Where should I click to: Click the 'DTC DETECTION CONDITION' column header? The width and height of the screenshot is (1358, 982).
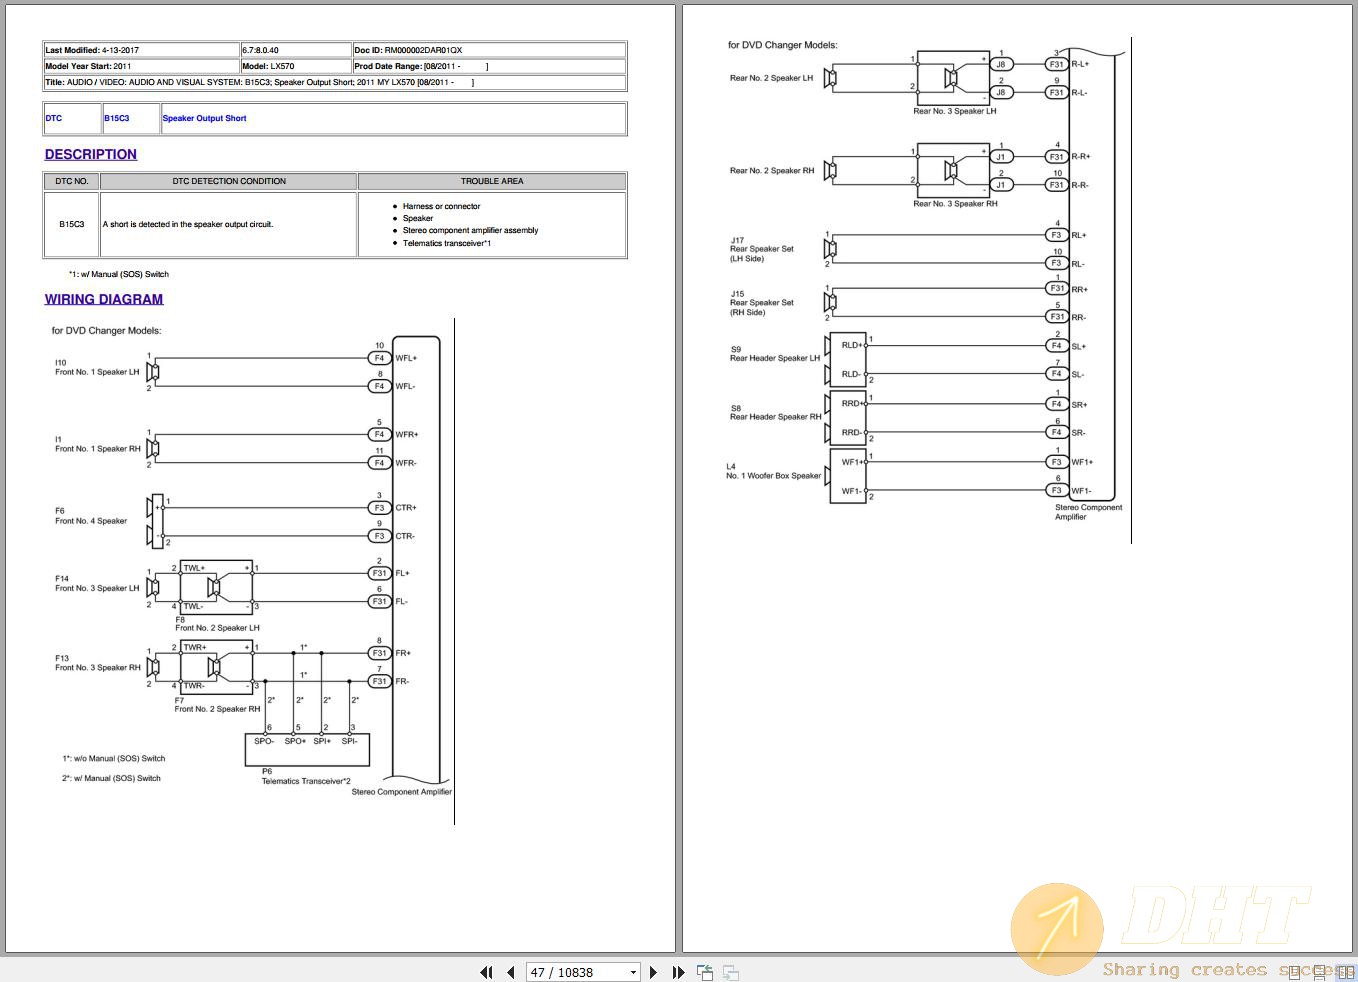click(229, 181)
